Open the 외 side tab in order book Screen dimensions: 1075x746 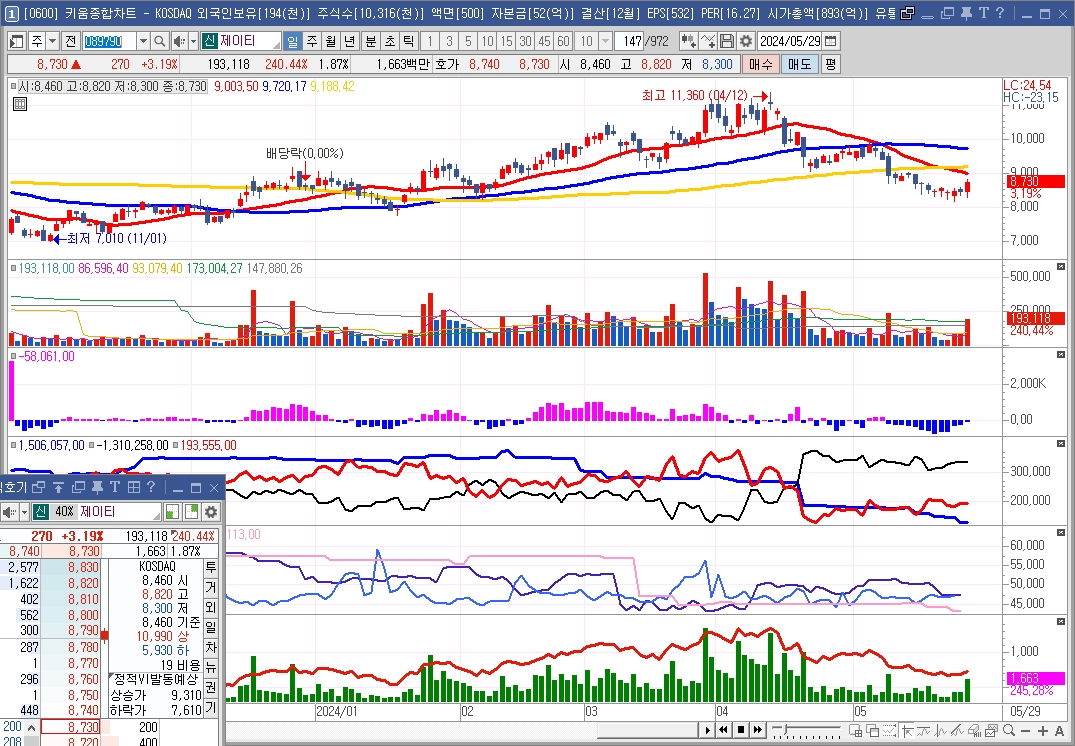pos(210,607)
